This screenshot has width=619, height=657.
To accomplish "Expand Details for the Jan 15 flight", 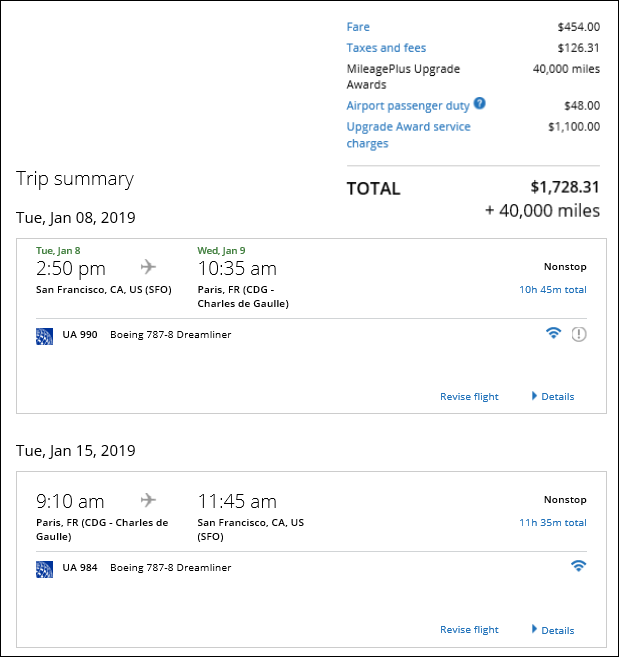I will coord(553,630).
